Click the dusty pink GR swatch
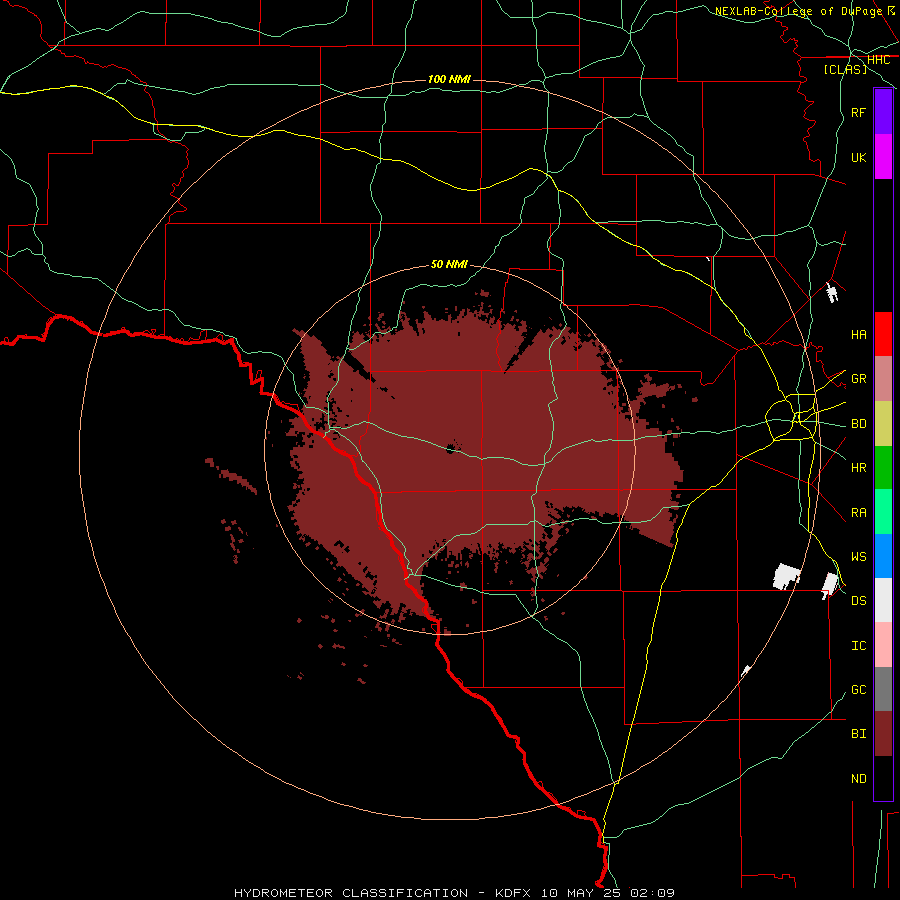This screenshot has width=900, height=900. [883, 379]
